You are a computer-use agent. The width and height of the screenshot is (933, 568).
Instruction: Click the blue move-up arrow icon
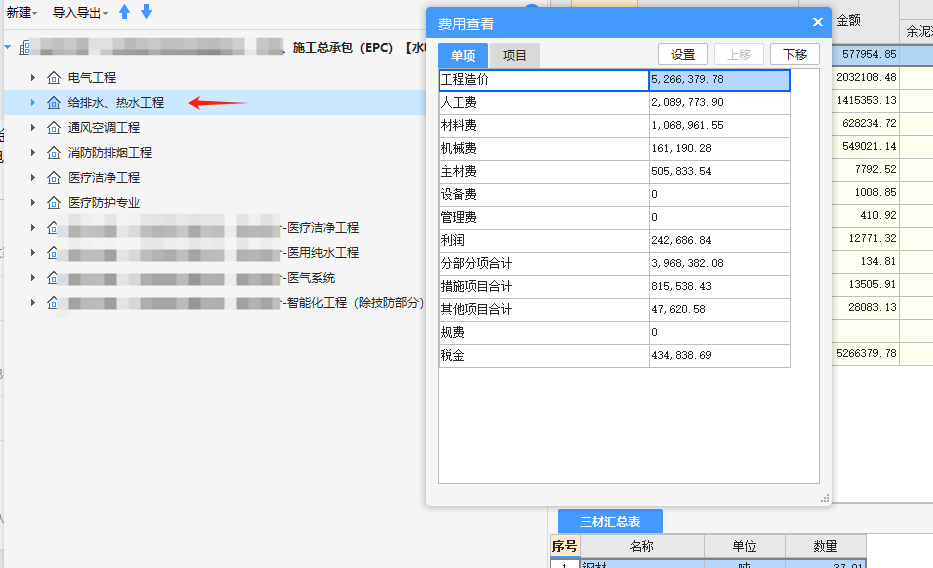(x=124, y=11)
